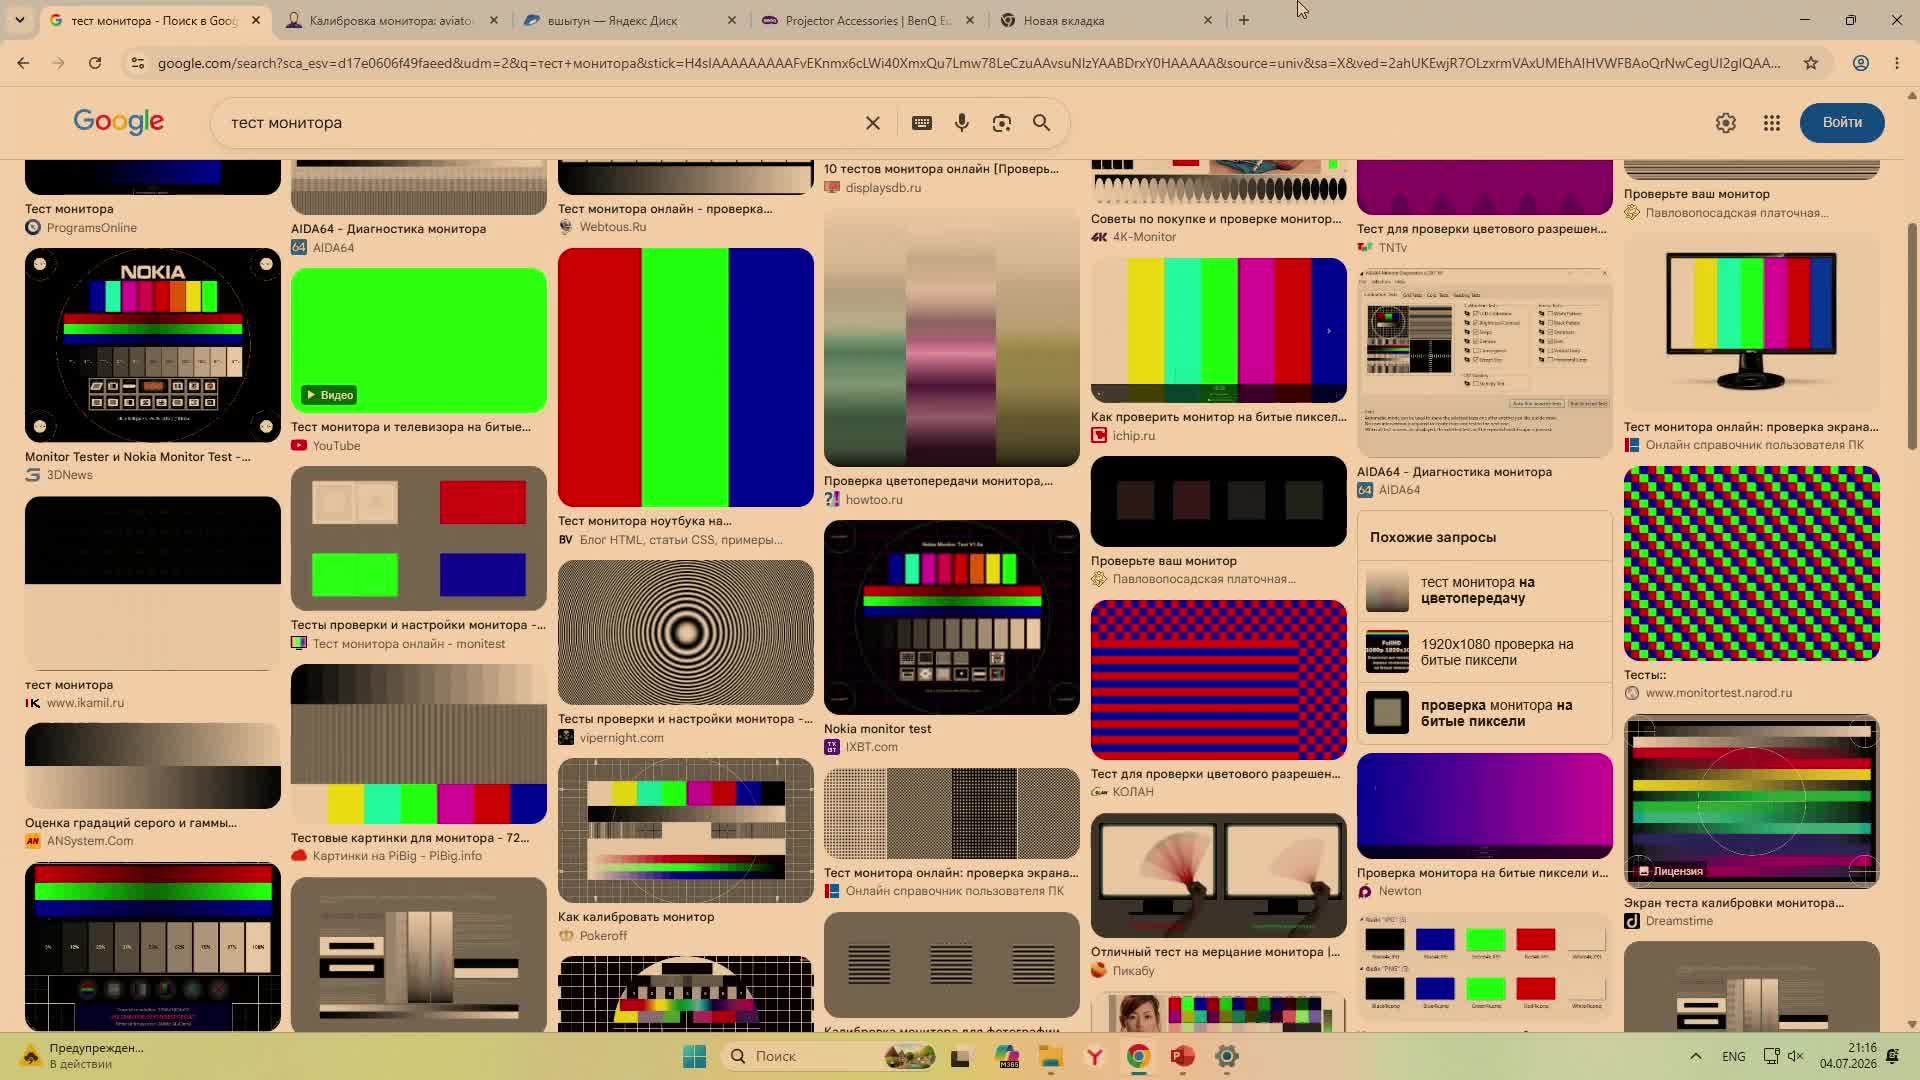The height and width of the screenshot is (1080, 1920).
Task: Go forward in browser history
Action: click(x=58, y=63)
